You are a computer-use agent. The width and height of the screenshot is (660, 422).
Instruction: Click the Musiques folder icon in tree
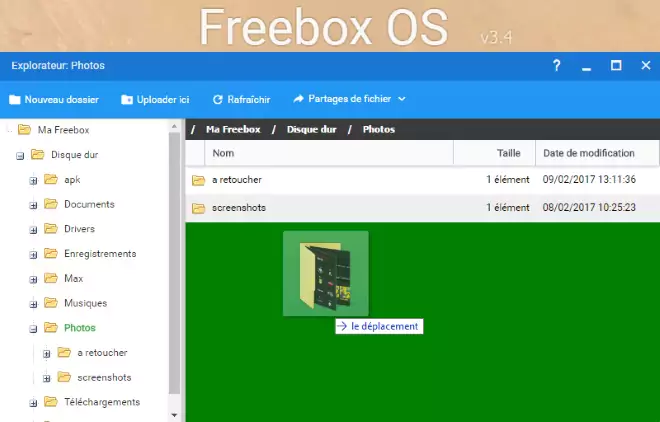point(51,303)
